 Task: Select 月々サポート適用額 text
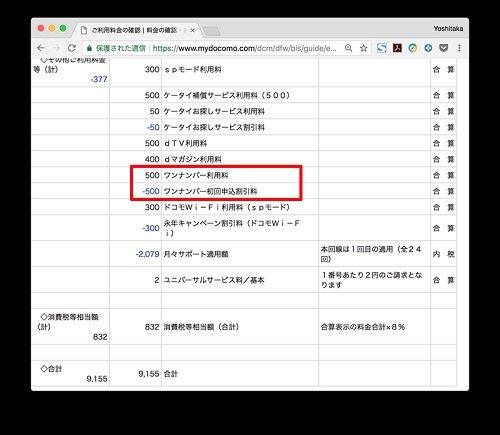(x=196, y=254)
